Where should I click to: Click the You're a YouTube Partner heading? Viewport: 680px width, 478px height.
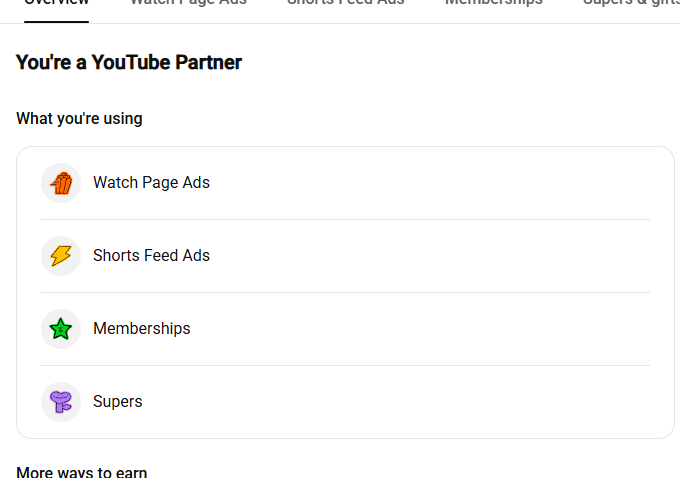pos(129,62)
